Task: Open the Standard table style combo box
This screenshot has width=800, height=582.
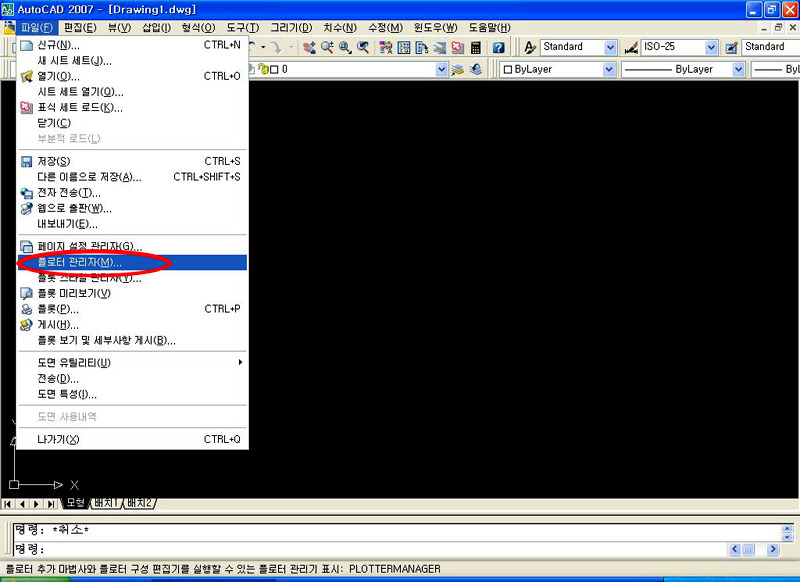Action: click(x=770, y=47)
